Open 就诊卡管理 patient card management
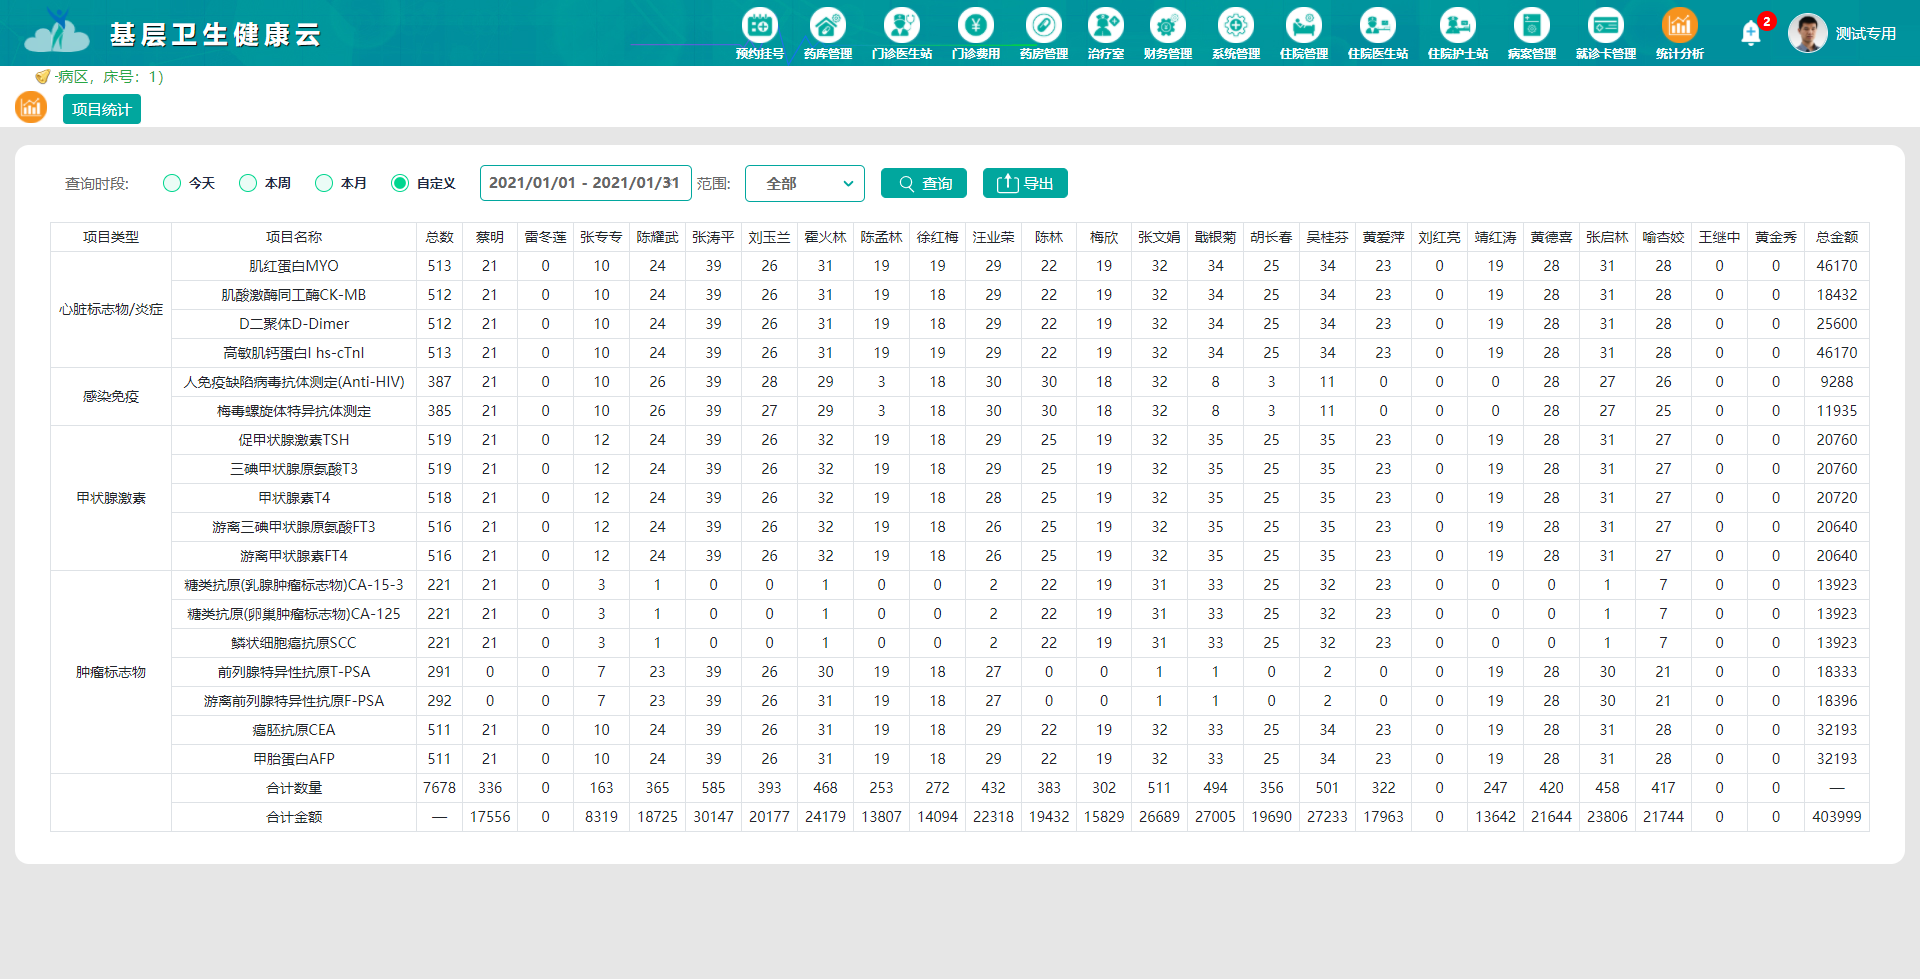This screenshot has width=1920, height=979. (1606, 34)
